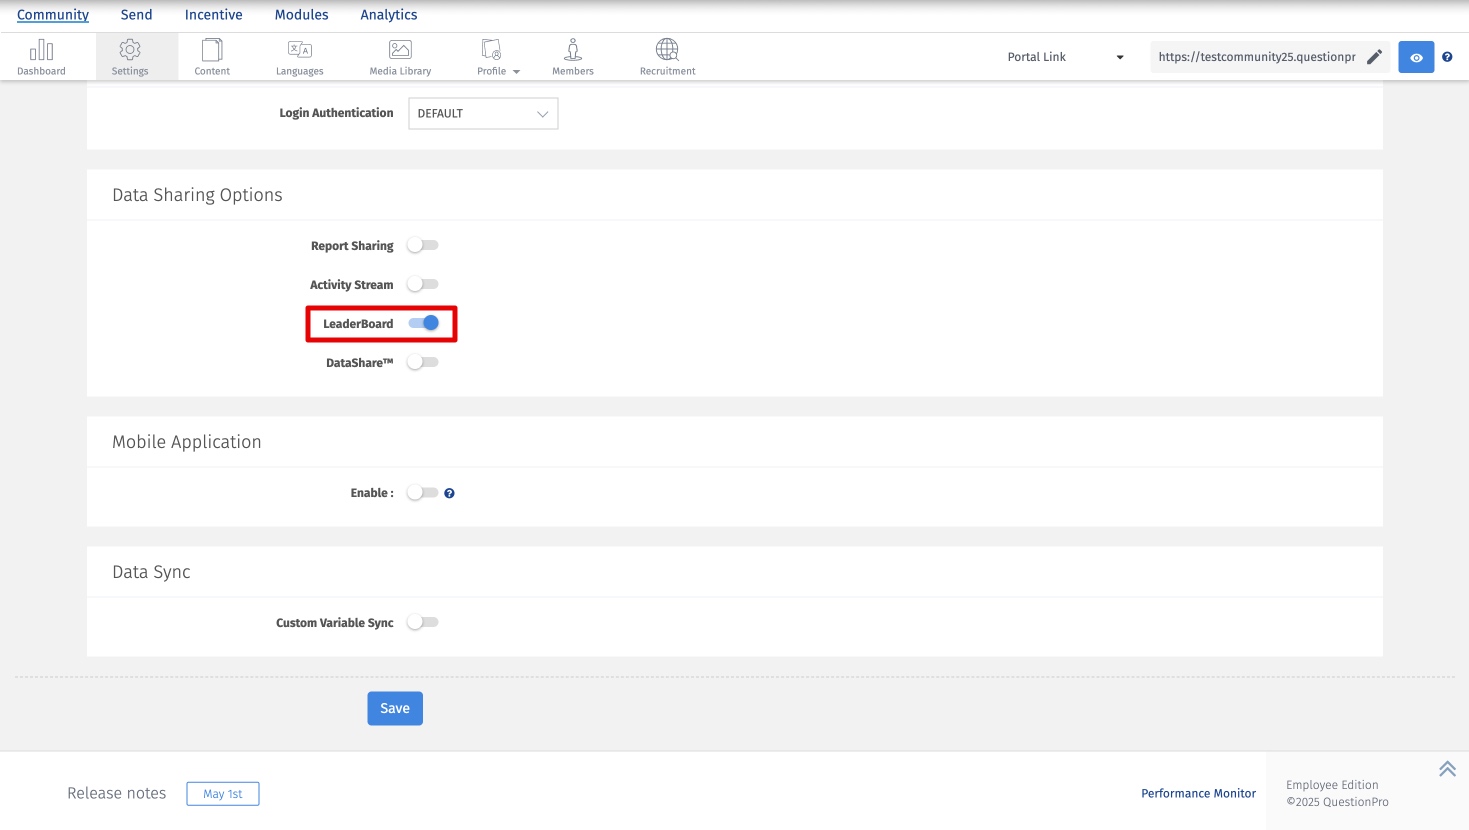Screen dimensions: 1469x830
Task: Expand the Profile dropdown arrow
Action: coord(516,72)
